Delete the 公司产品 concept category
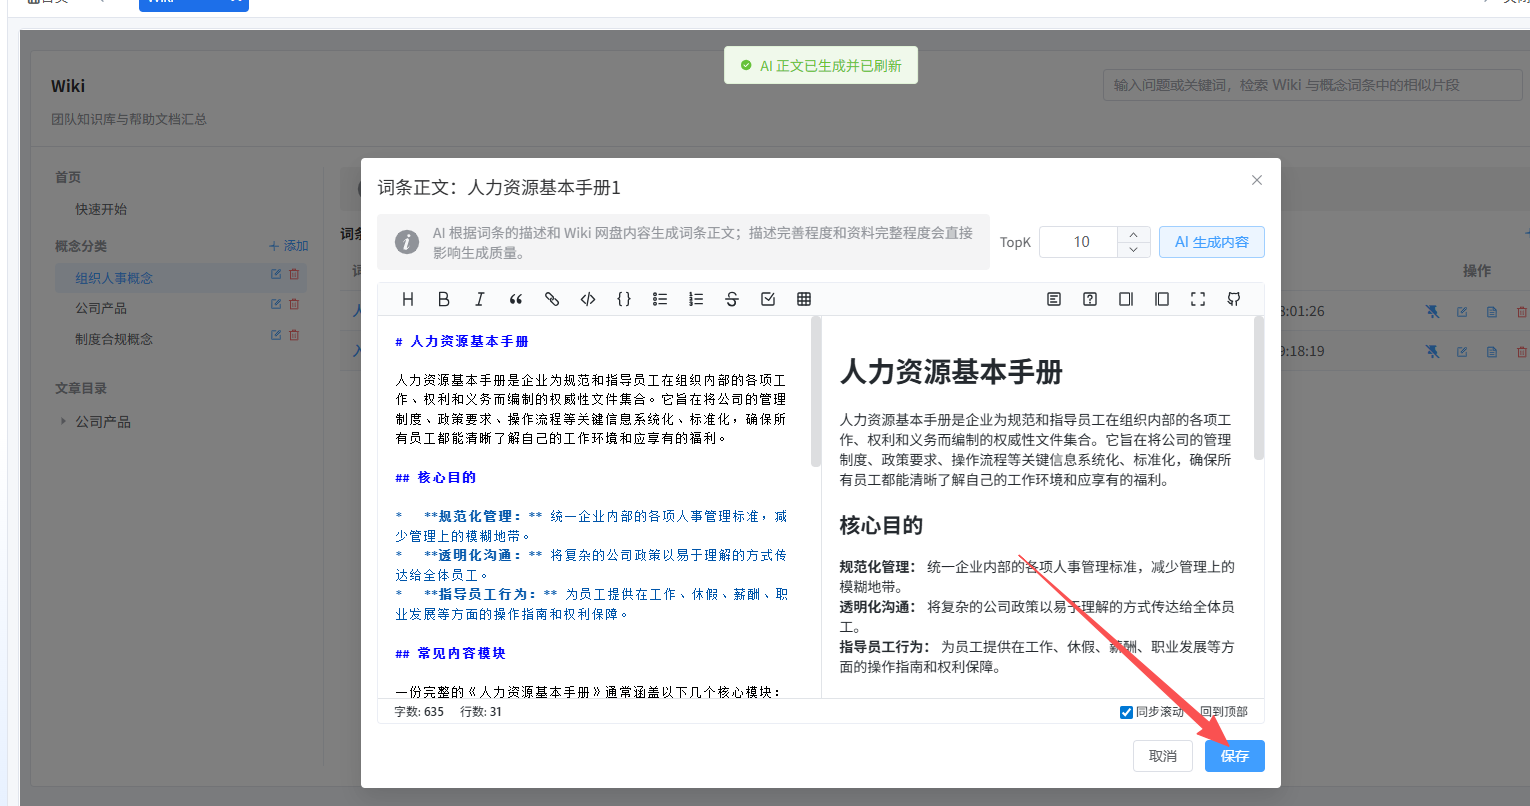 294,305
